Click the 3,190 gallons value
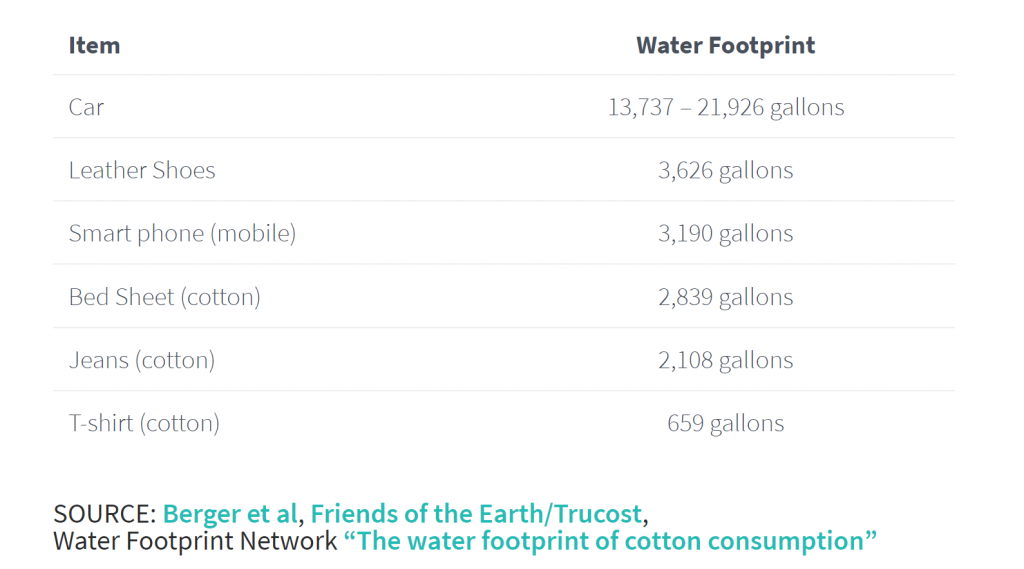Viewport: 1024px width, 569px height. (726, 234)
